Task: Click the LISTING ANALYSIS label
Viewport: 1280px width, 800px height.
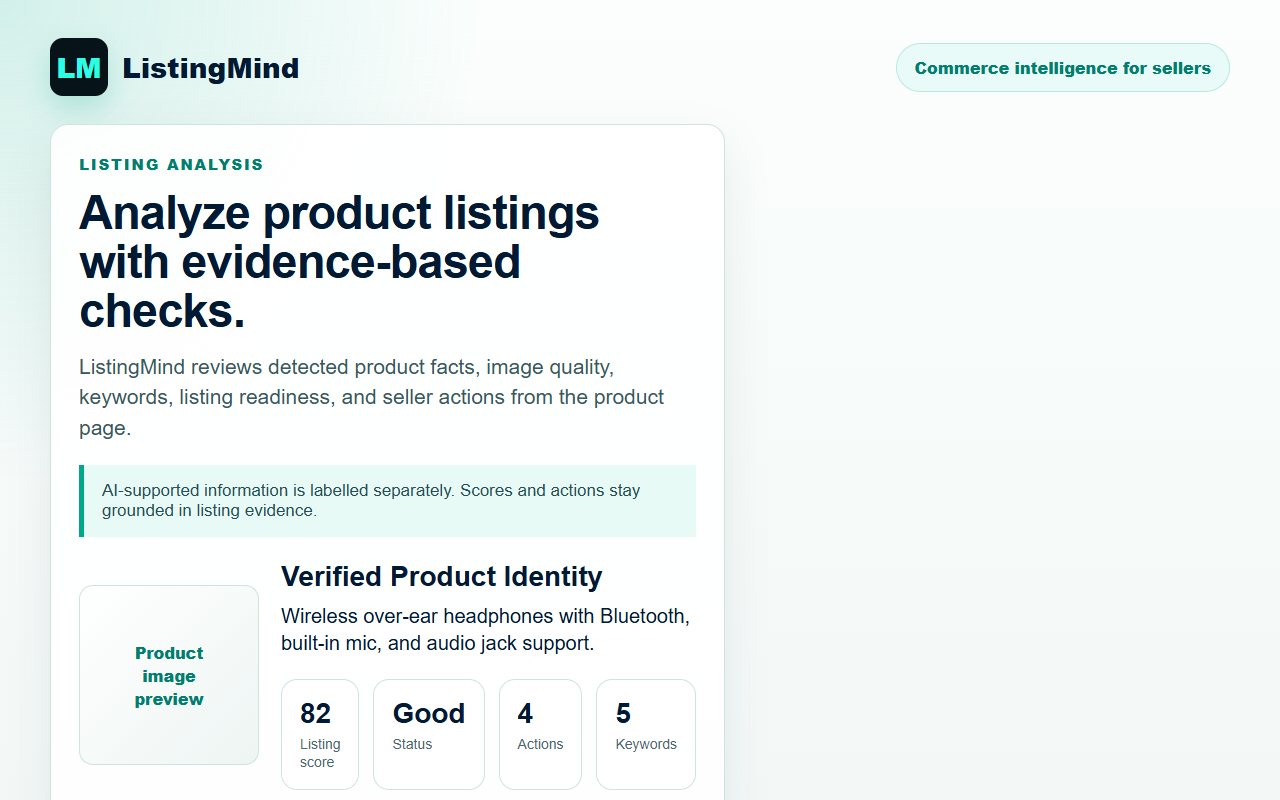Action: click(172, 165)
